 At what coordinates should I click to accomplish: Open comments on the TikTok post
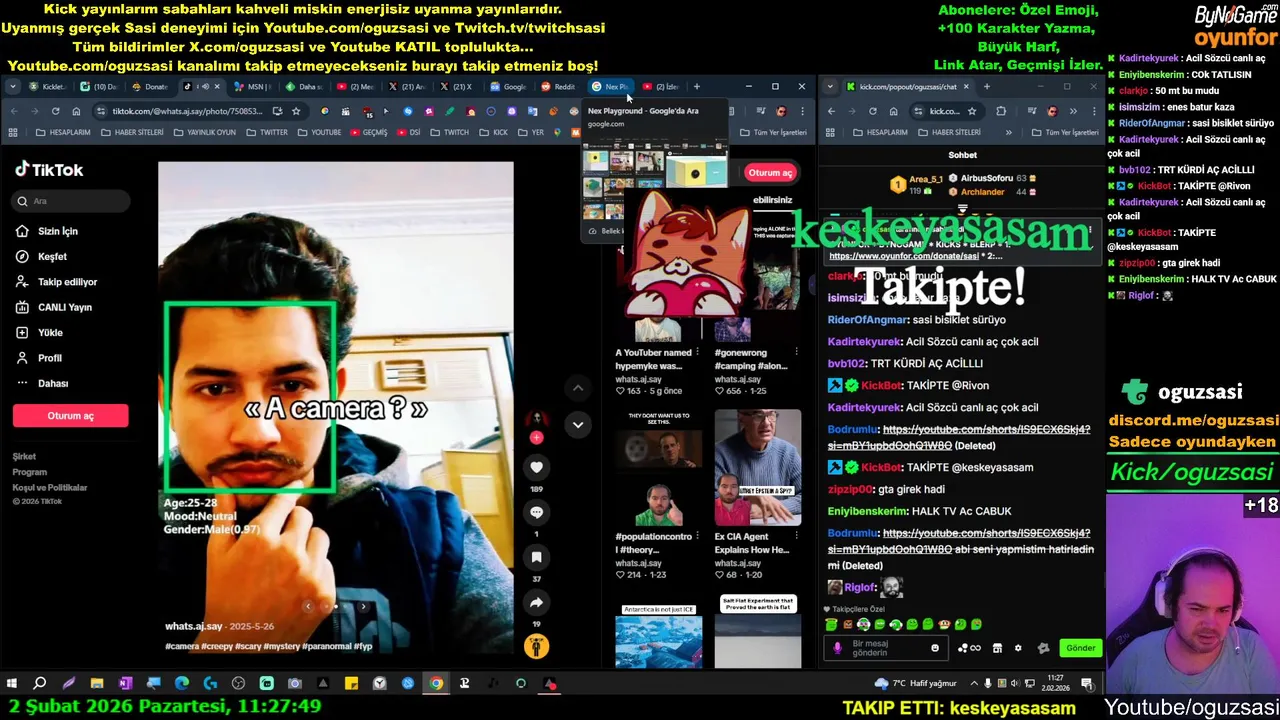(536, 512)
